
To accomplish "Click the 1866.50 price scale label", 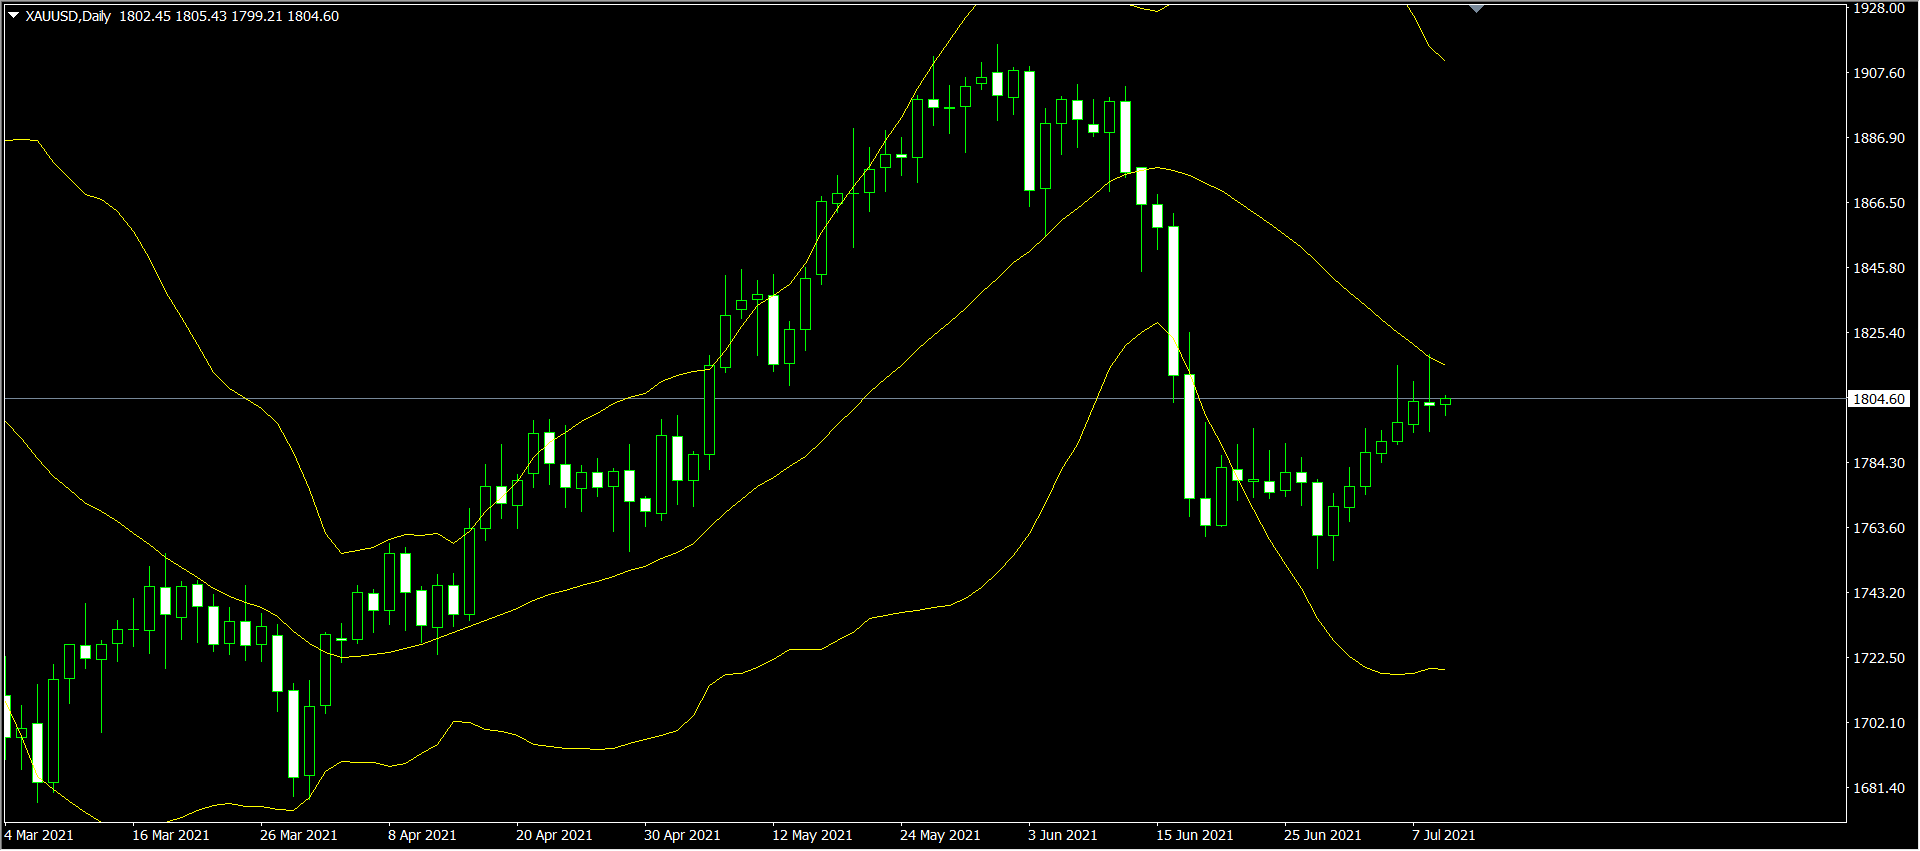I will (x=1879, y=203).
